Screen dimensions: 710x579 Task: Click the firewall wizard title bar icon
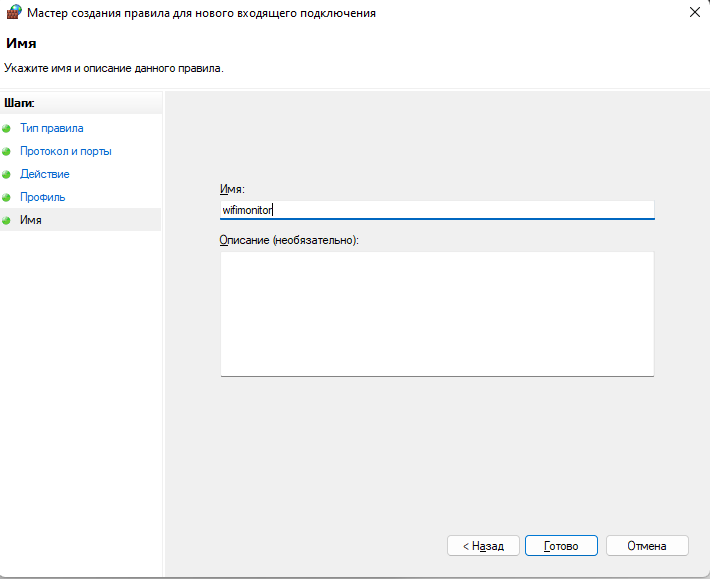tap(14, 12)
